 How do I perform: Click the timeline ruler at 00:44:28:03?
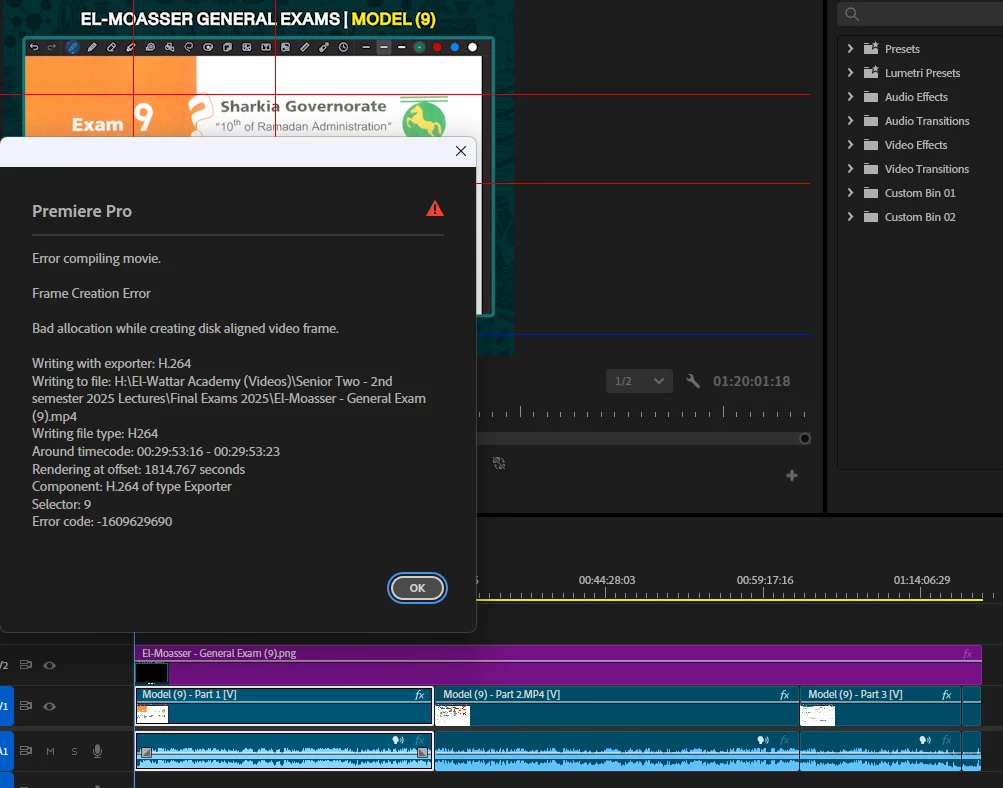click(x=606, y=580)
